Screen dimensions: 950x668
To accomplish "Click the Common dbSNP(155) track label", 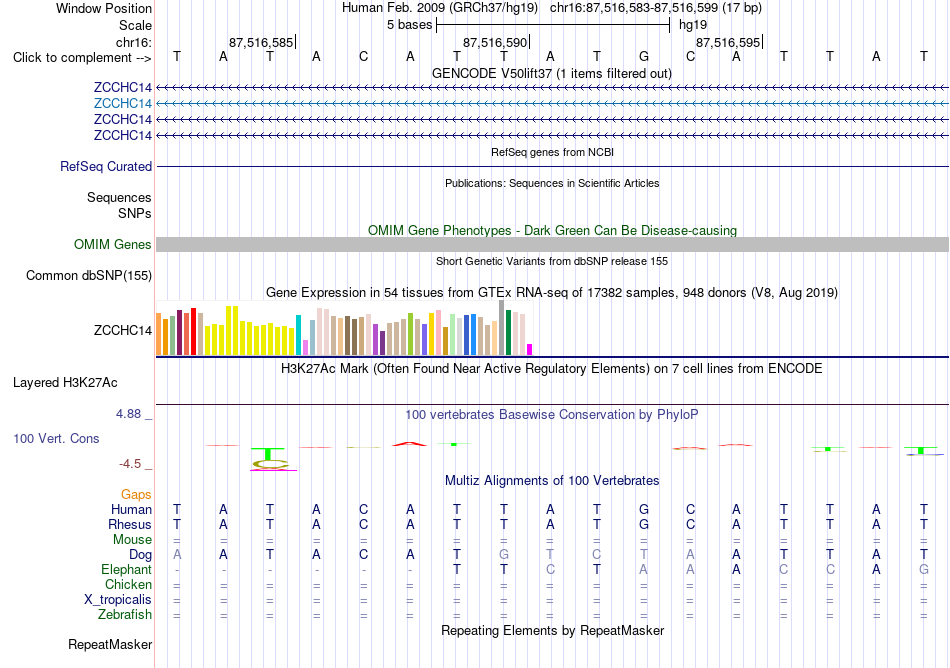I will tap(88, 276).
